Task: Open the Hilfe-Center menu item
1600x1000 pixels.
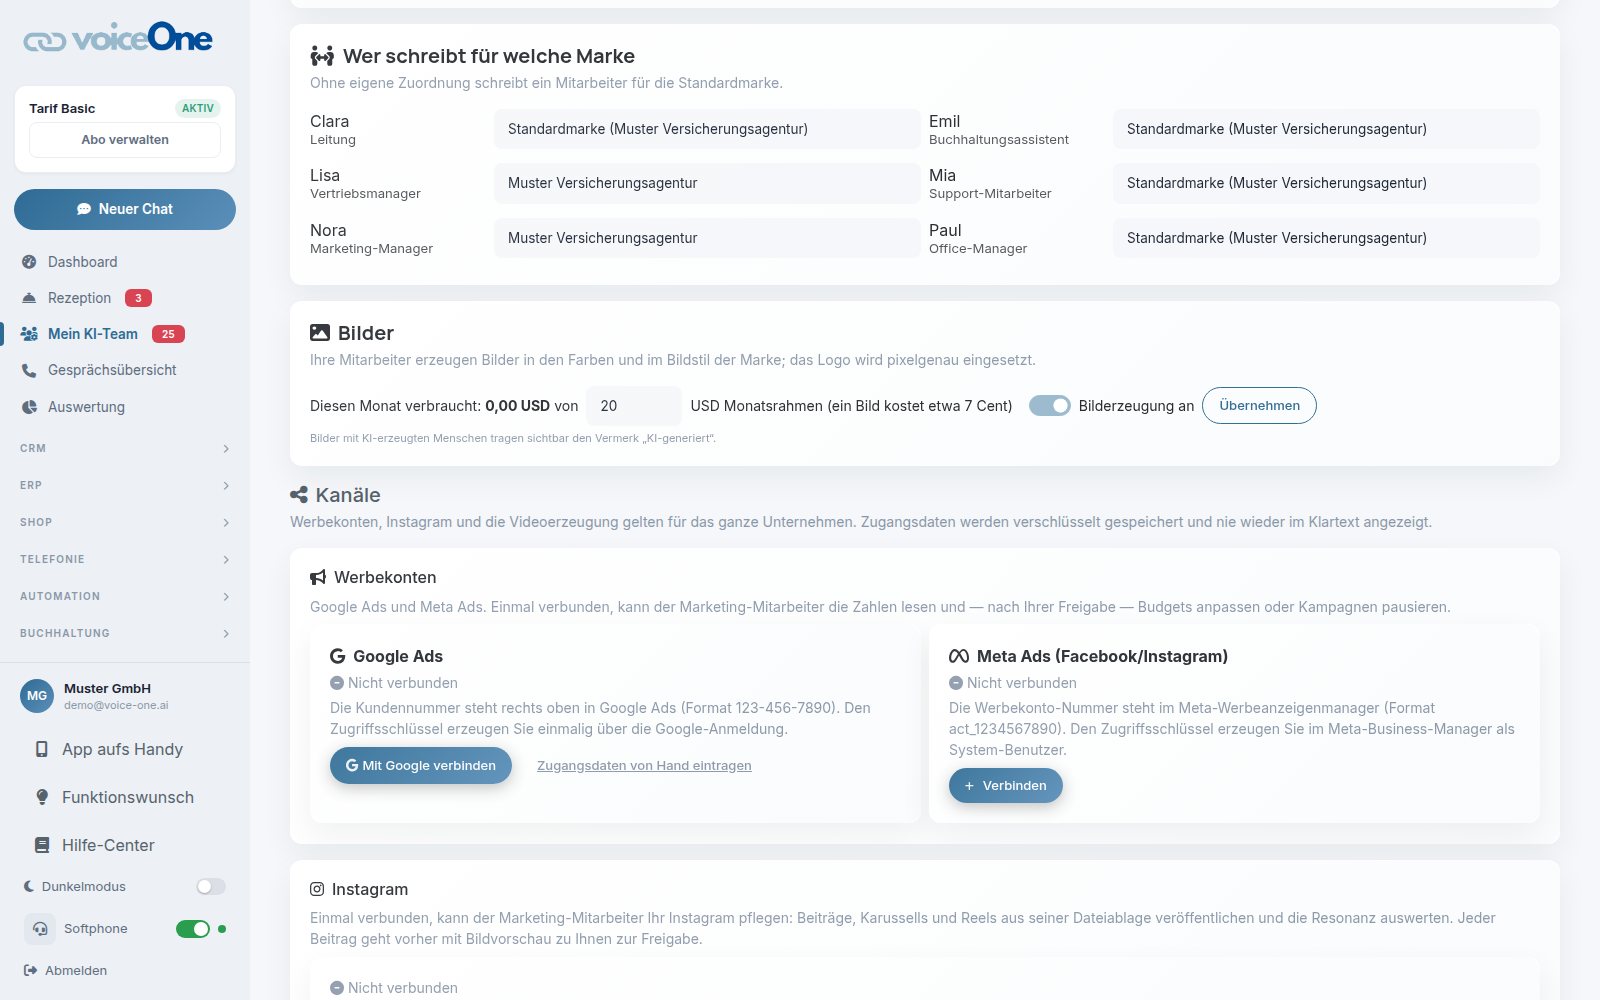Action: (x=108, y=845)
